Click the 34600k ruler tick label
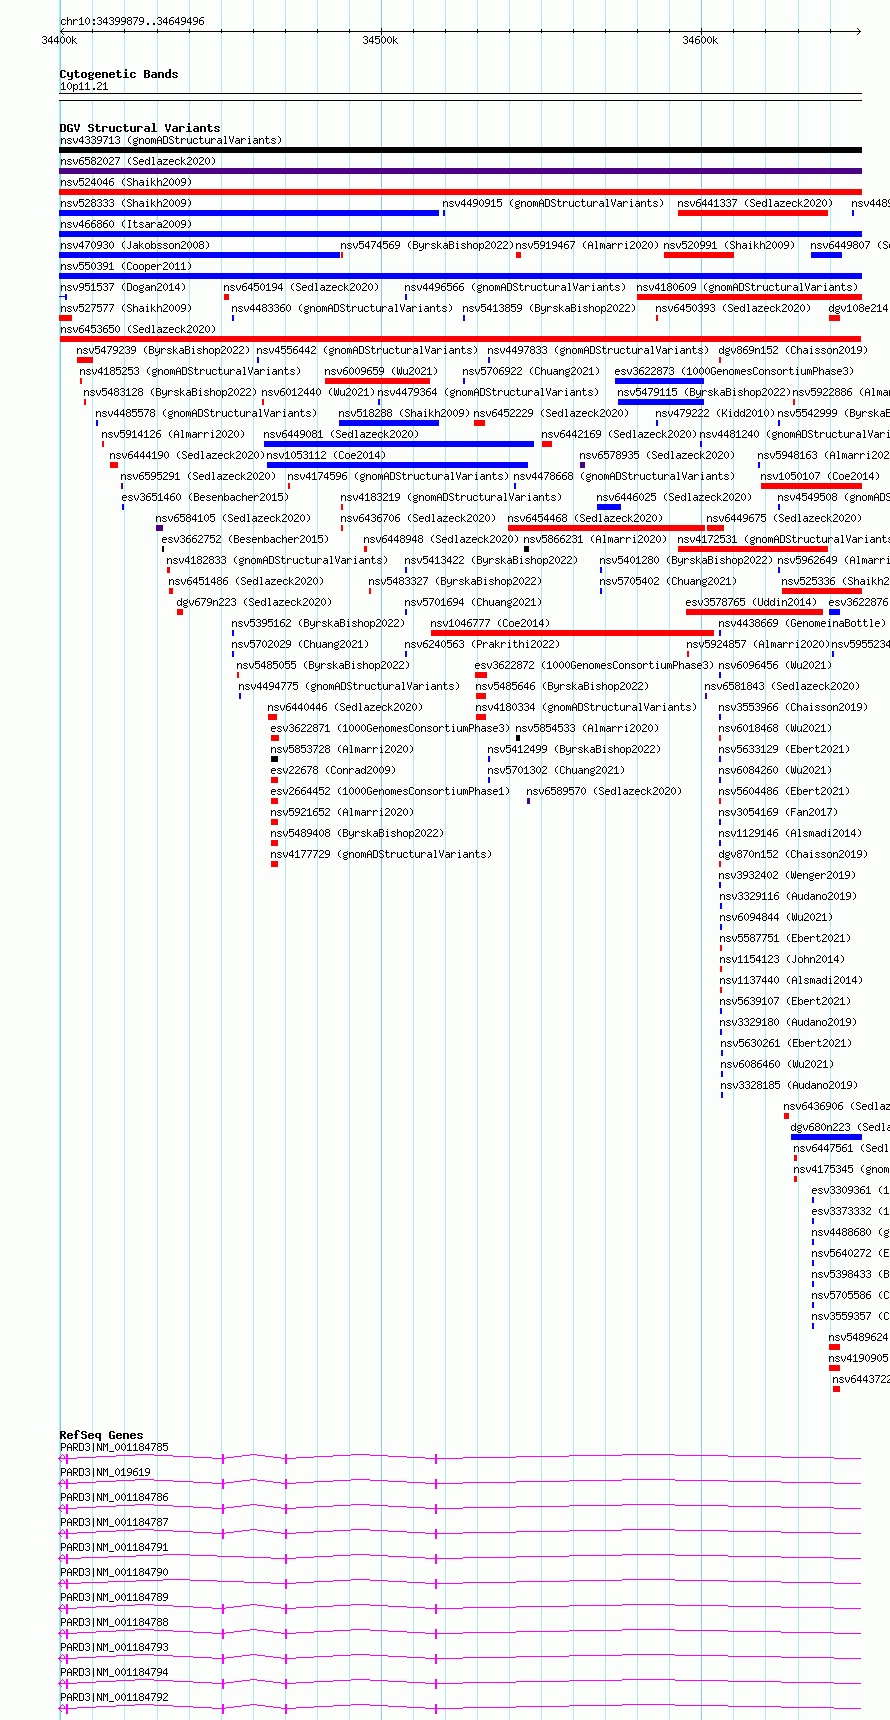 (700, 40)
